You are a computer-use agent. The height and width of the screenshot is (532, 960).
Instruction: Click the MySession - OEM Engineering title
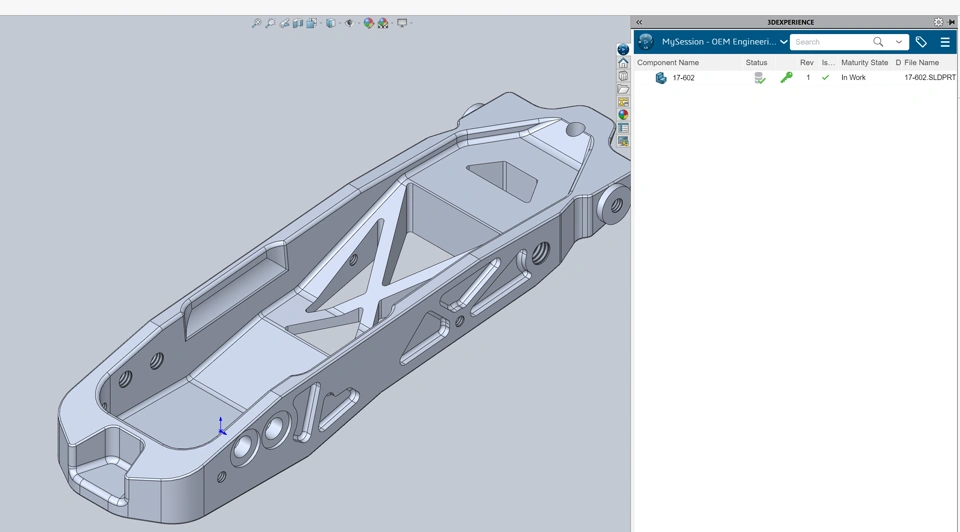[x=719, y=42]
